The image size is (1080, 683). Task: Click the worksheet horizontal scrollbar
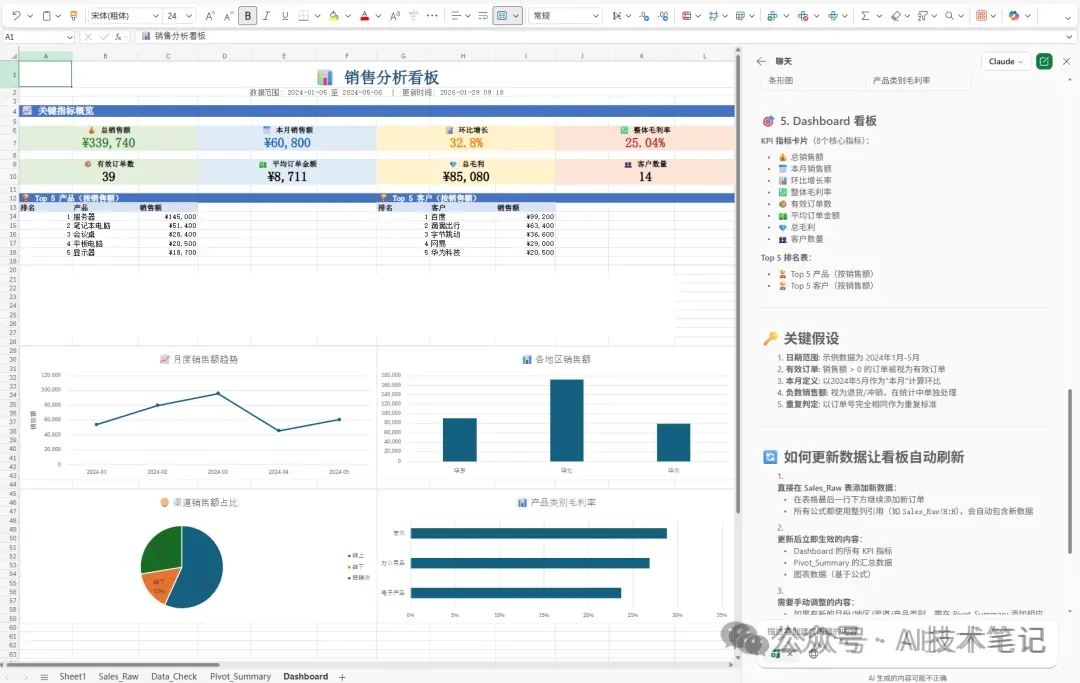[x=114, y=665]
